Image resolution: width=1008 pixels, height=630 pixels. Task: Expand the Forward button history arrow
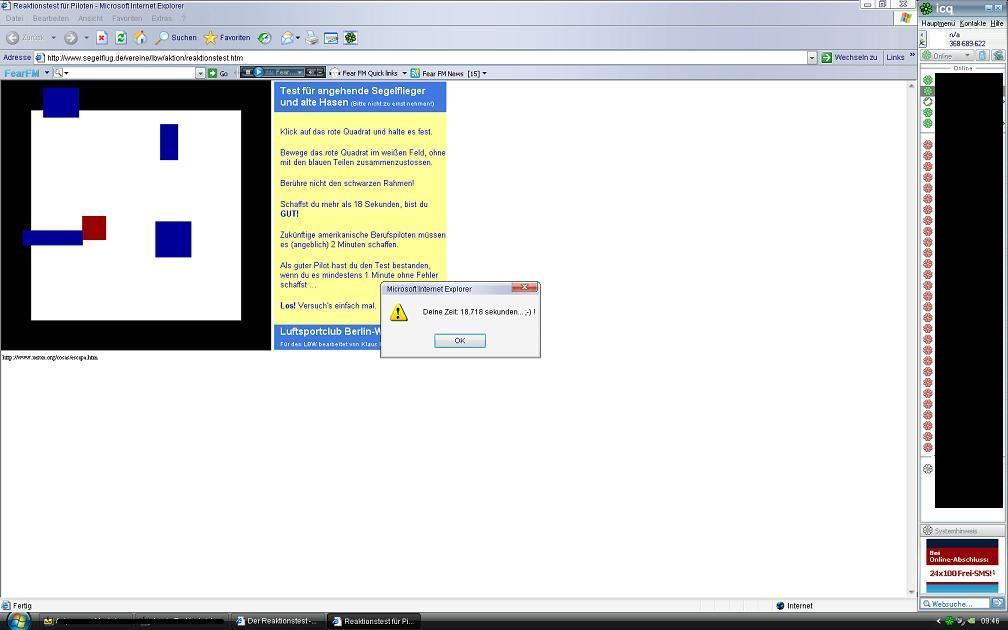pyautogui.click(x=86, y=38)
